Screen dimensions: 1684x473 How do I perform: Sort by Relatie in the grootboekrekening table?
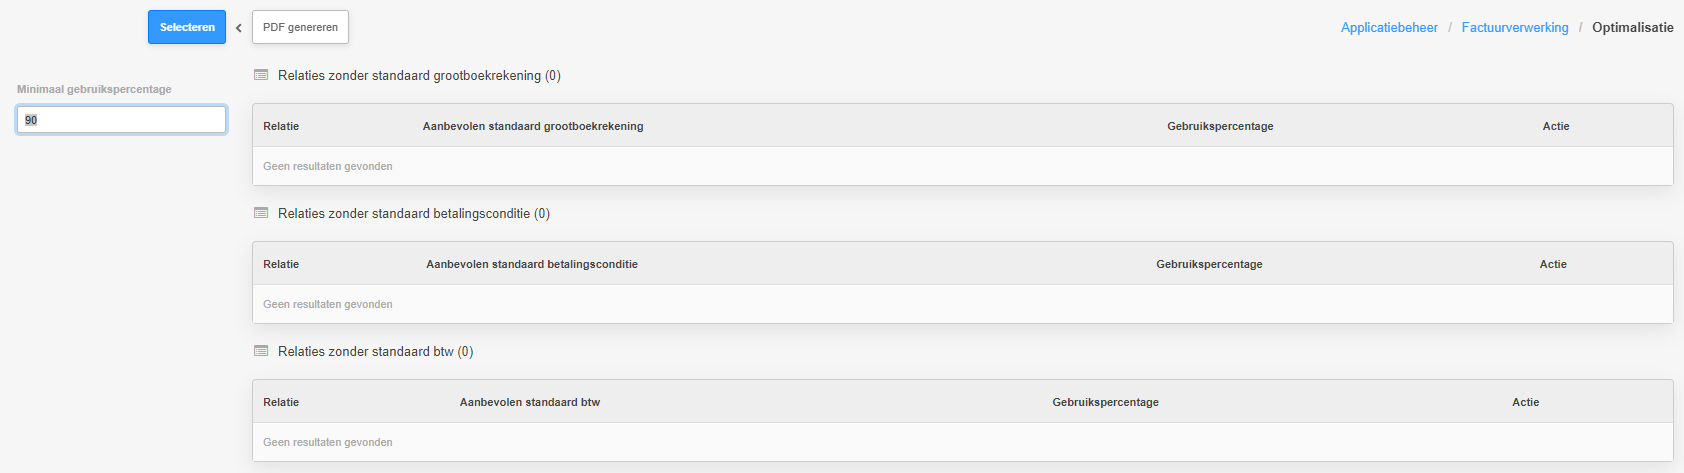[281, 126]
